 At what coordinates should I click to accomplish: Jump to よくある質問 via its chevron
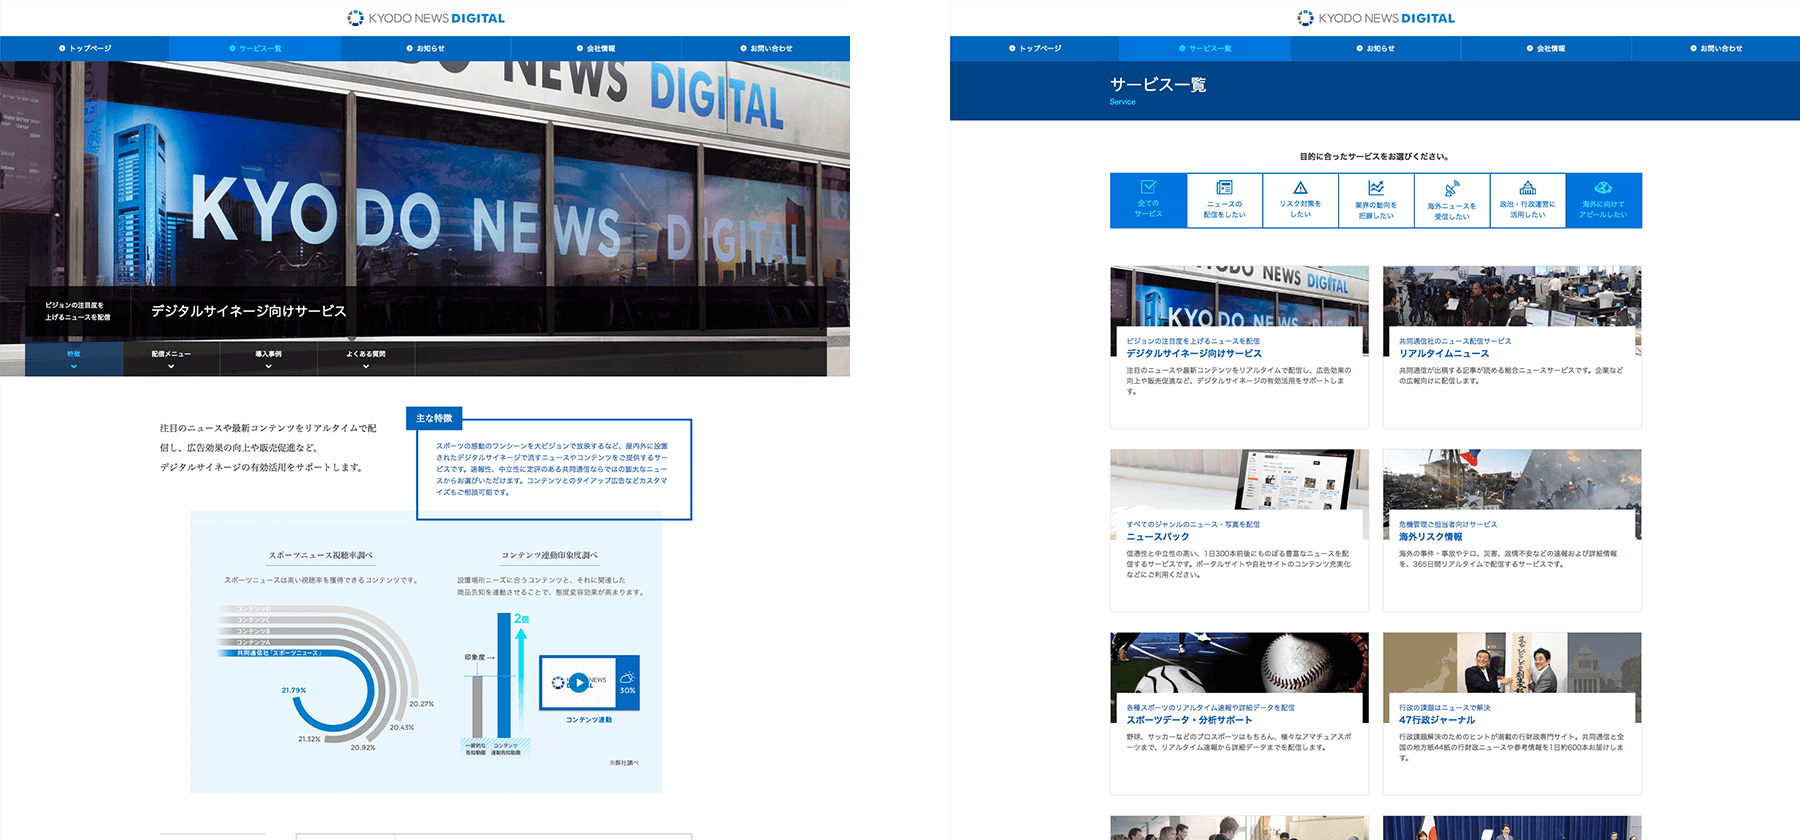point(366,366)
